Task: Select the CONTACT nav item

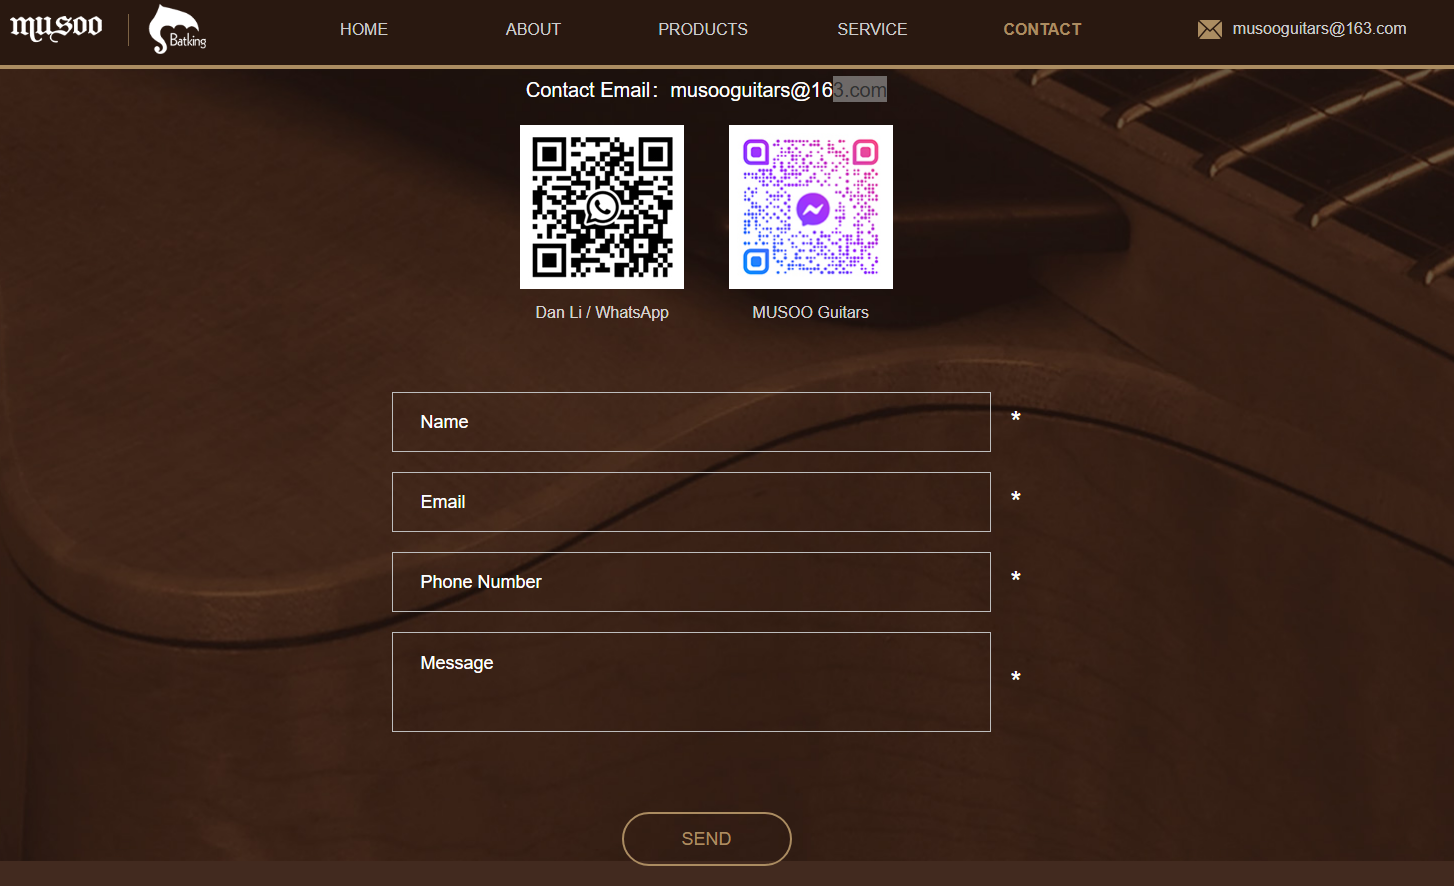Action: click(1042, 30)
